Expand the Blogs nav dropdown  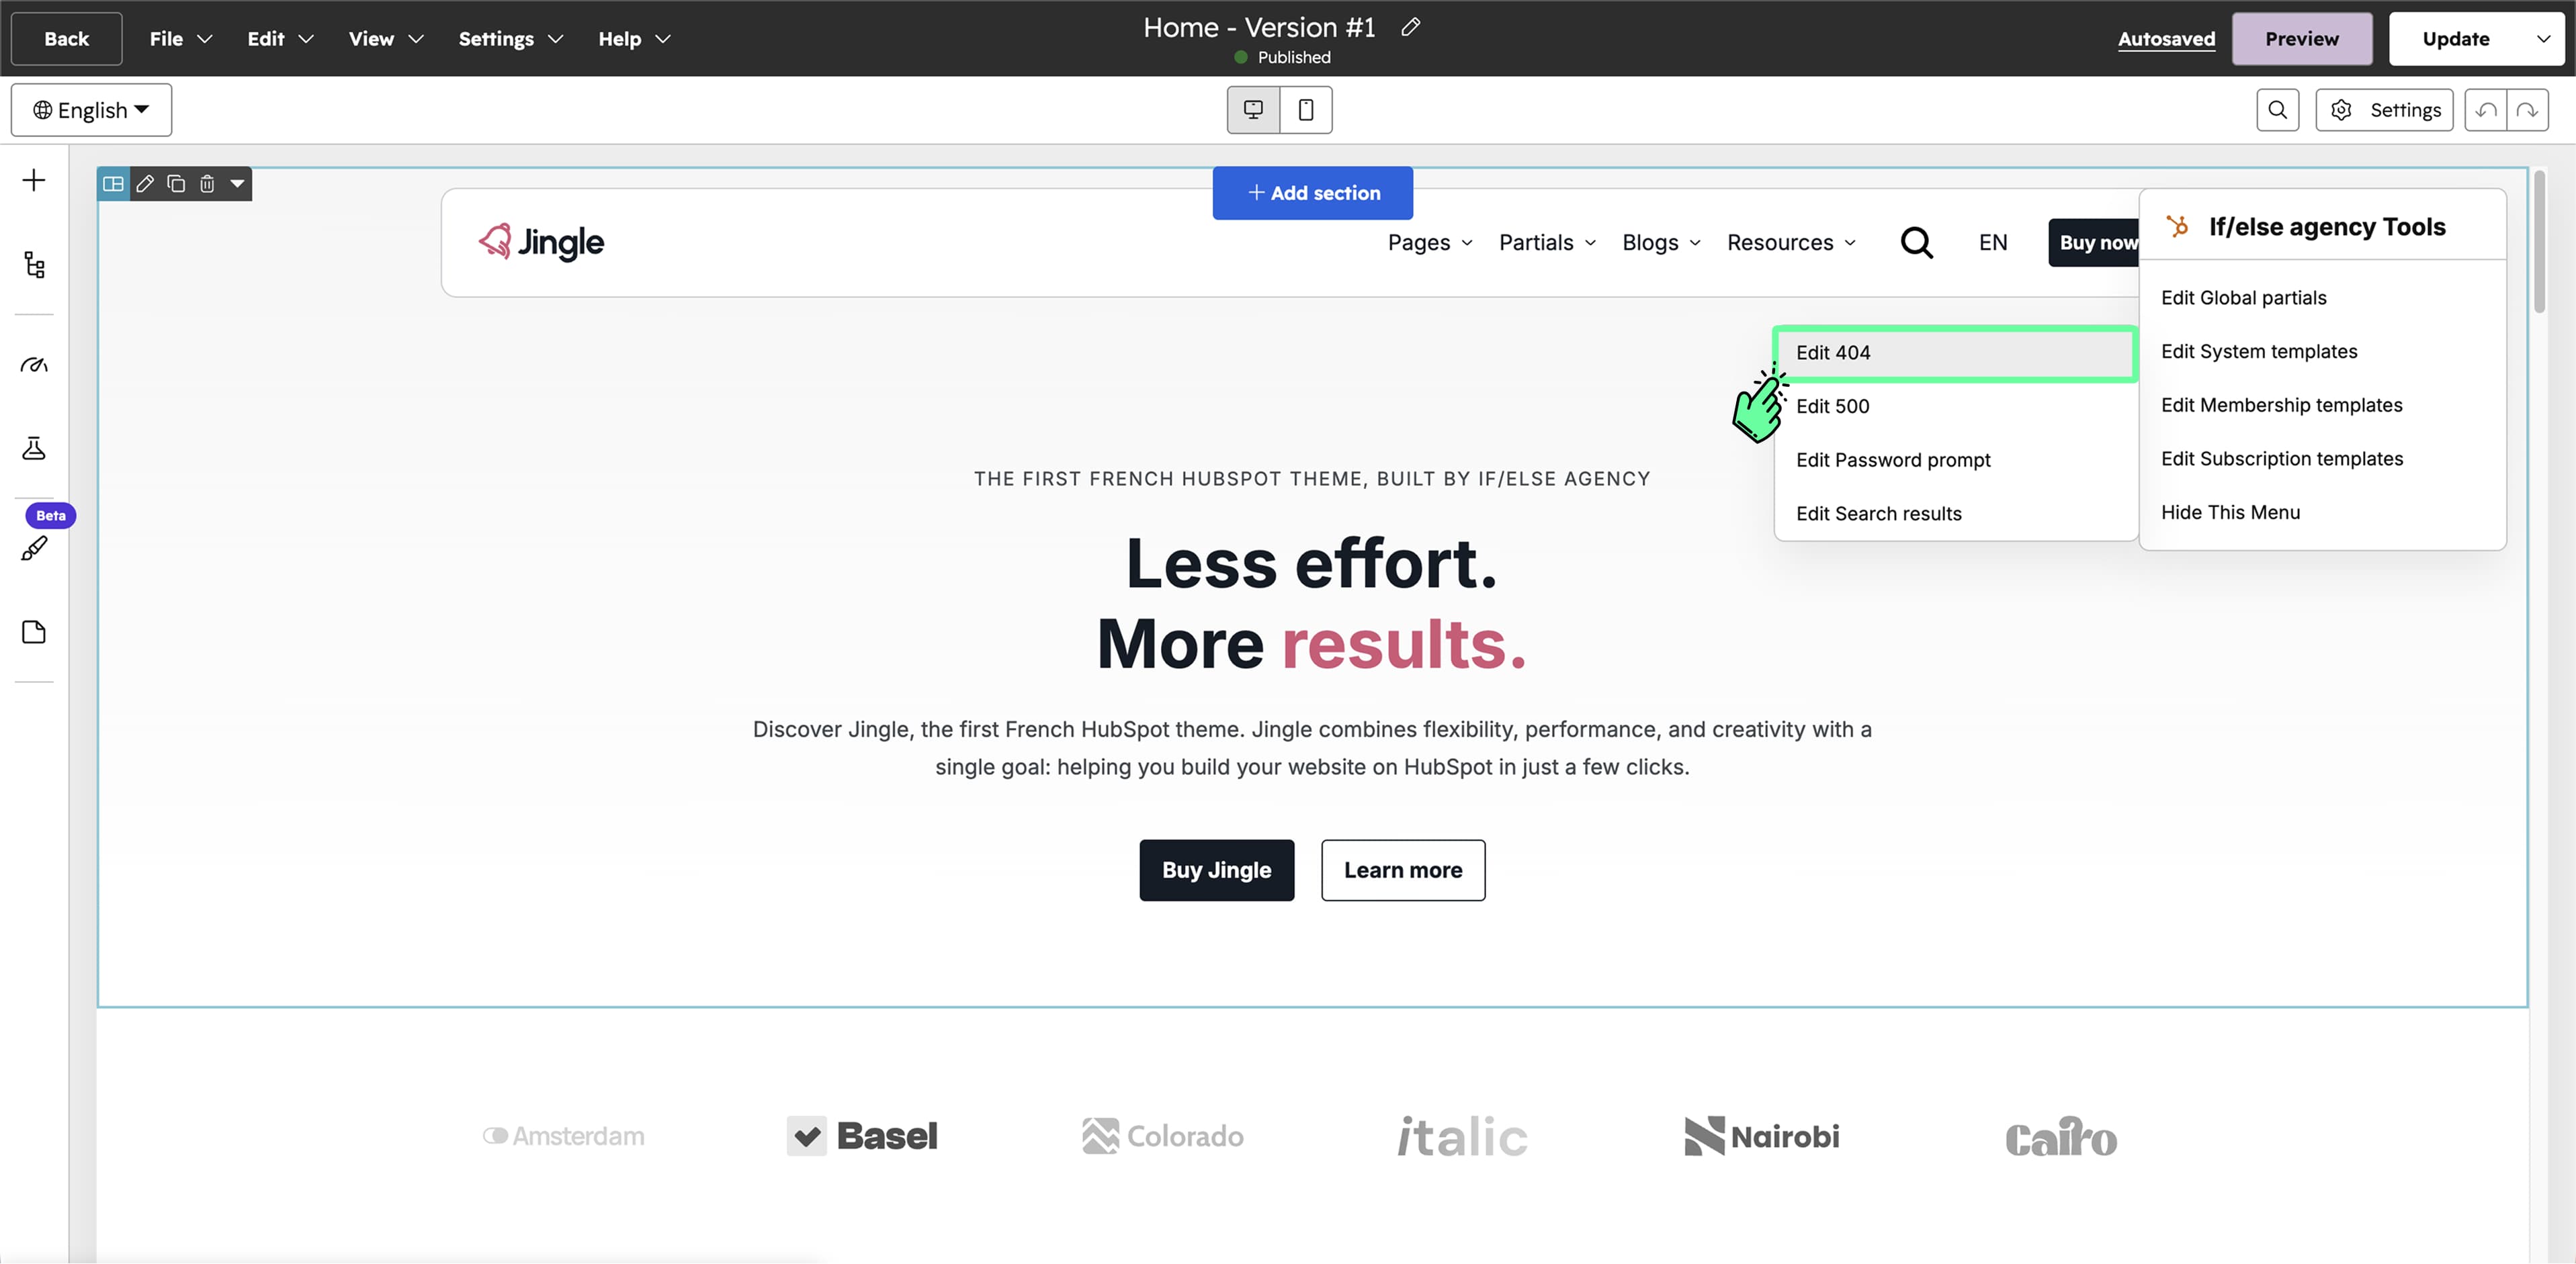coord(1661,243)
